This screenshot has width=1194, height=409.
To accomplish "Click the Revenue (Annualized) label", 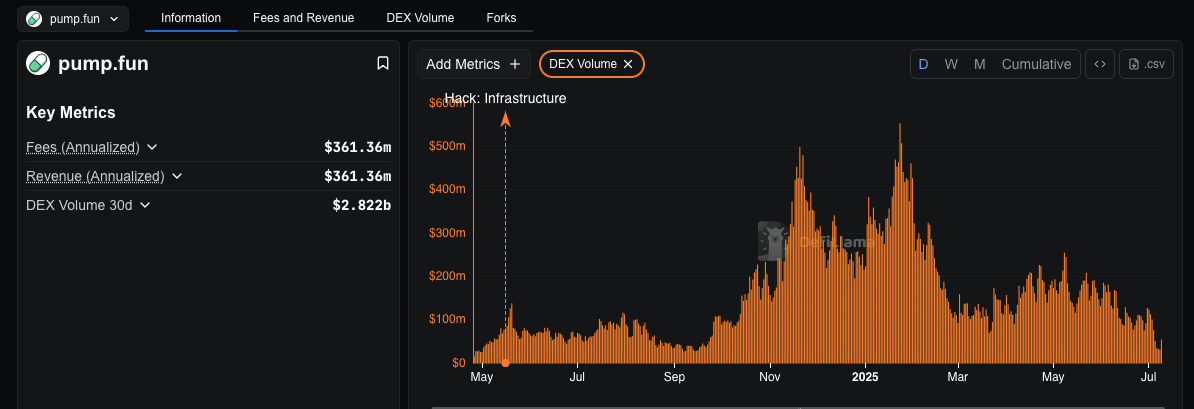I will click(x=95, y=176).
